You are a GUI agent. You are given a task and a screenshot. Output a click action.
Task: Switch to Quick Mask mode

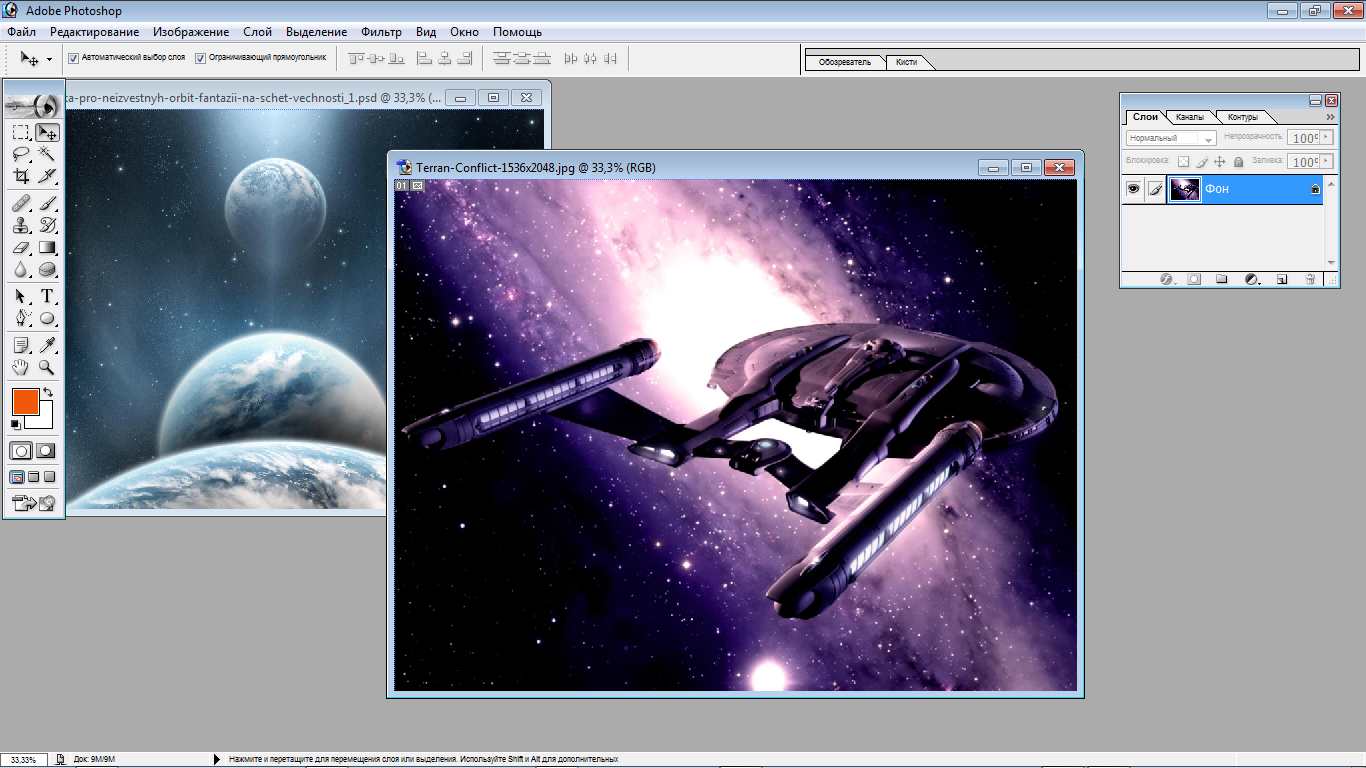(46, 451)
